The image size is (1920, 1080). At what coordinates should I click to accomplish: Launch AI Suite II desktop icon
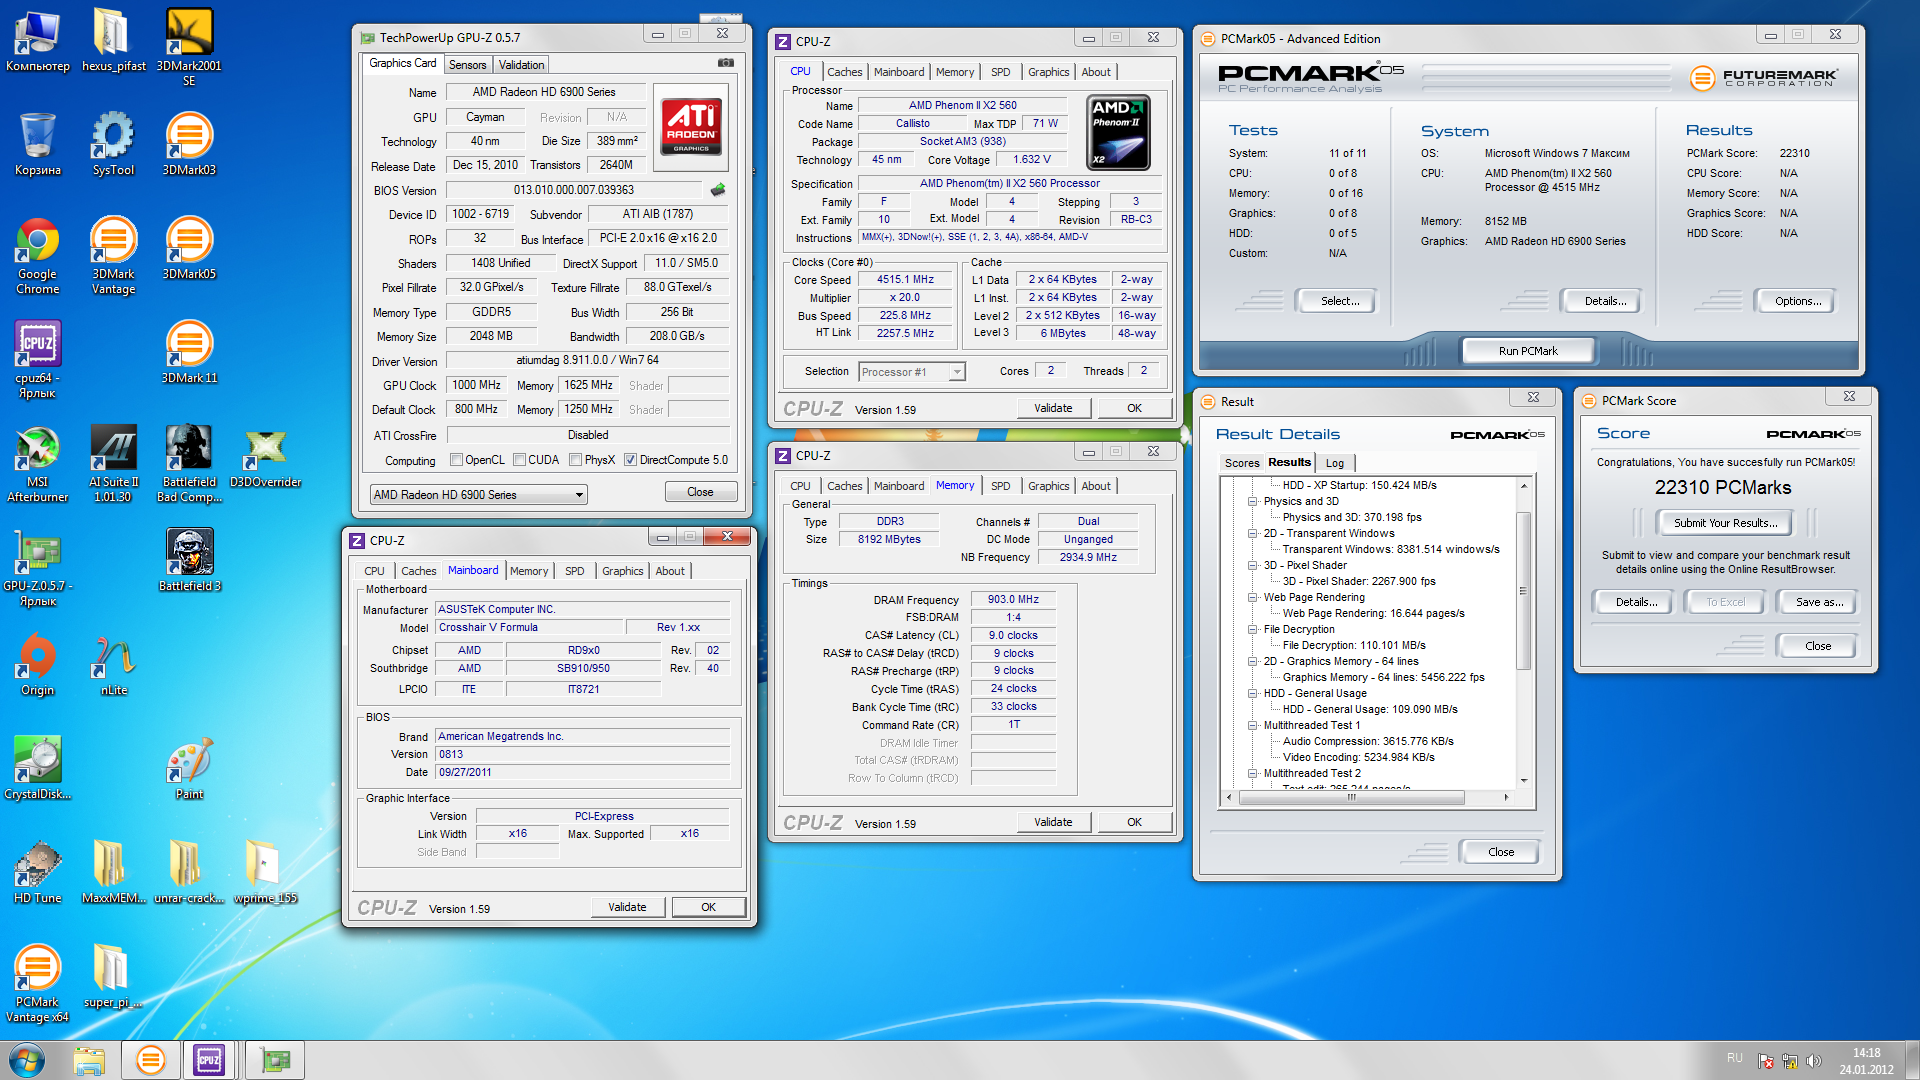(113, 463)
